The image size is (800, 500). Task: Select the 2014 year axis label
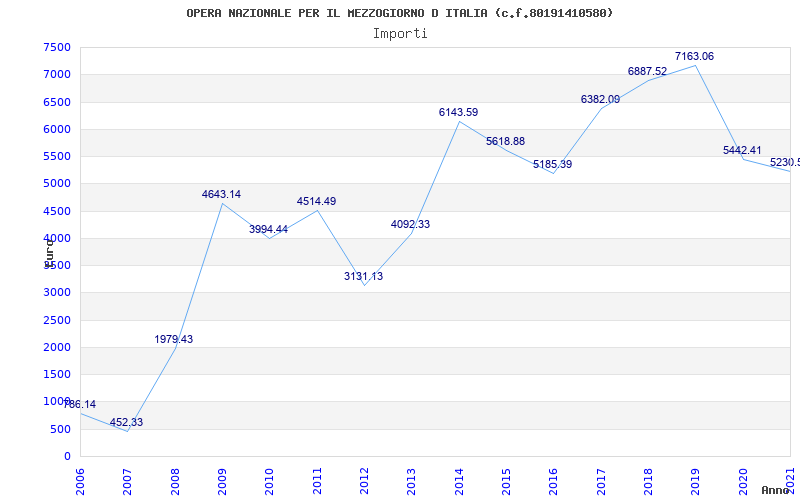pyautogui.click(x=459, y=481)
